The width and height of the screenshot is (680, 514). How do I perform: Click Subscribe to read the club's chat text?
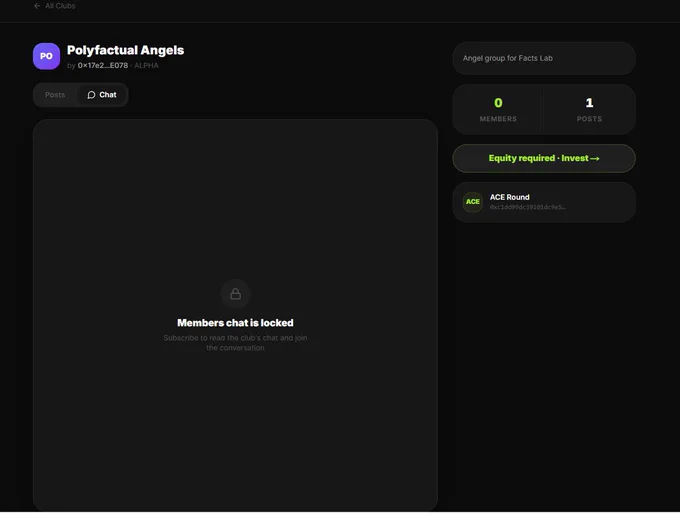click(x=235, y=343)
